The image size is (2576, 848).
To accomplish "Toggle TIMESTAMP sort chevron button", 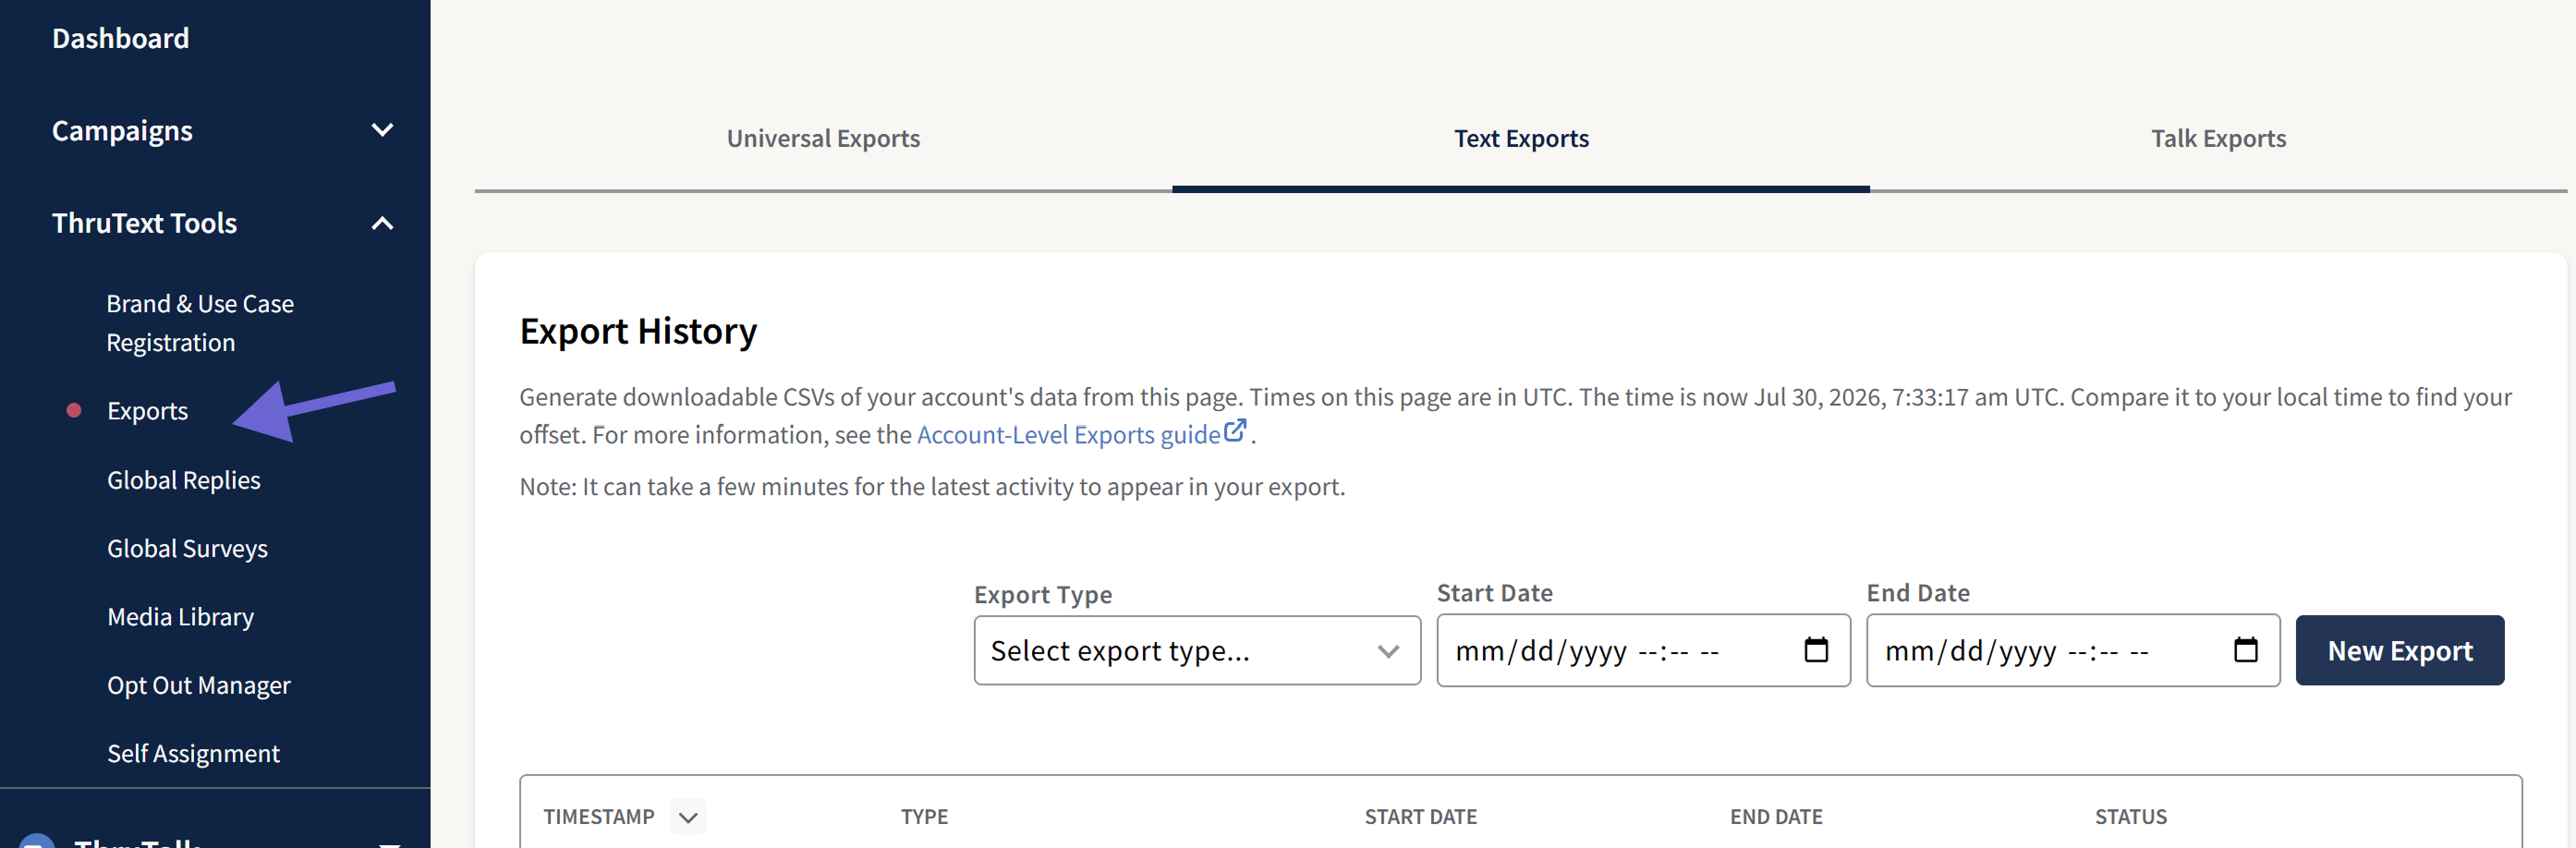I will tap(687, 817).
